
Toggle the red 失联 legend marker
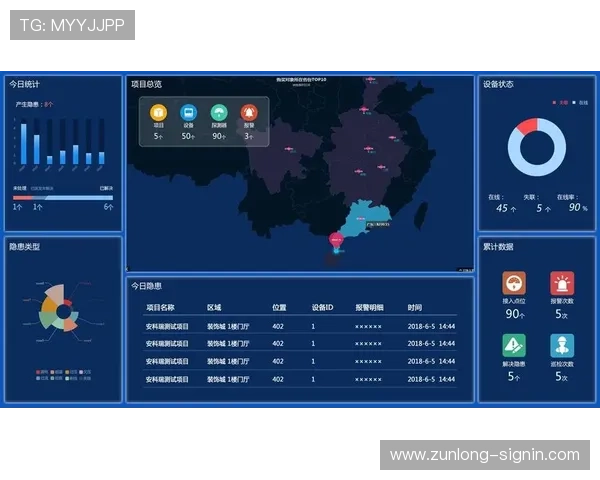tap(554, 102)
